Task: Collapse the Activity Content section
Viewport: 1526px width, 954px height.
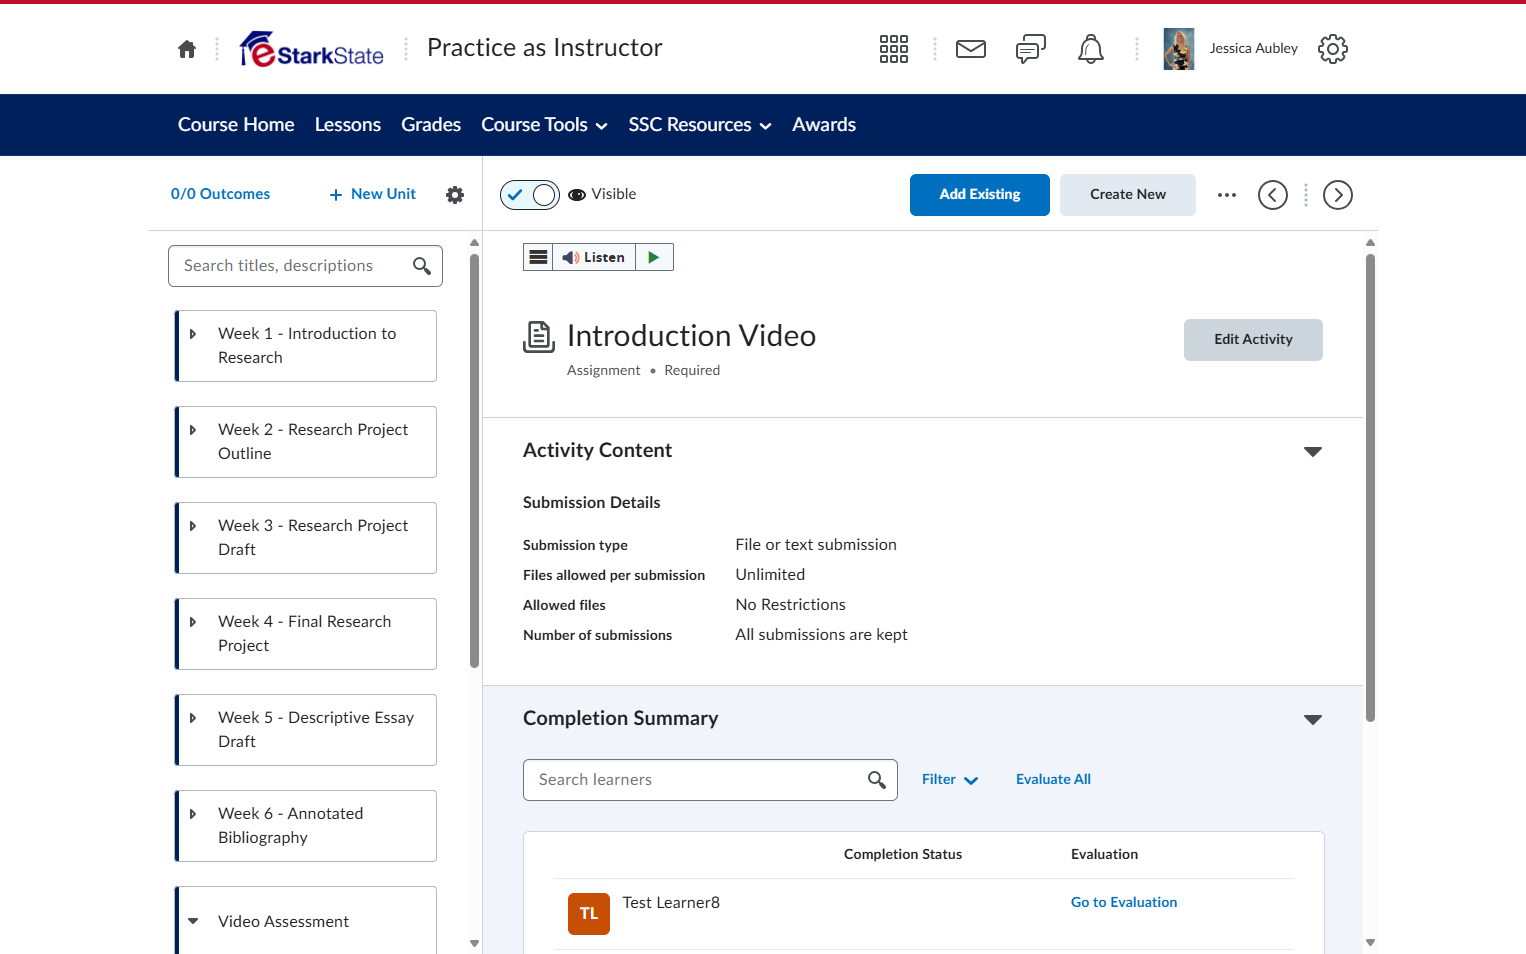Action: click(x=1313, y=452)
